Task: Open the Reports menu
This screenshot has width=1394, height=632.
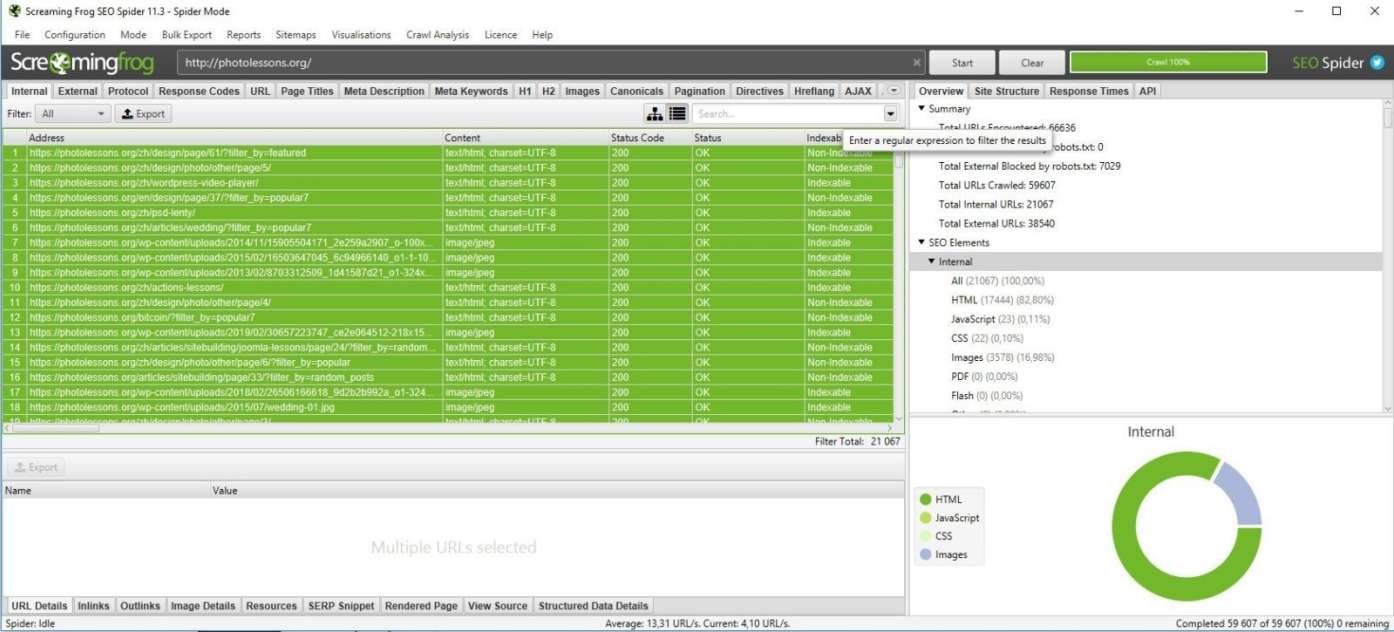Action: [243, 34]
